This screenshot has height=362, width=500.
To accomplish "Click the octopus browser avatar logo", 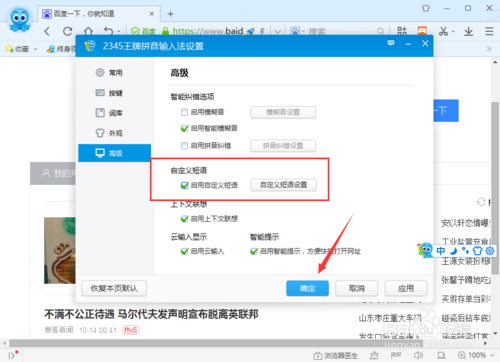I will coord(20,19).
